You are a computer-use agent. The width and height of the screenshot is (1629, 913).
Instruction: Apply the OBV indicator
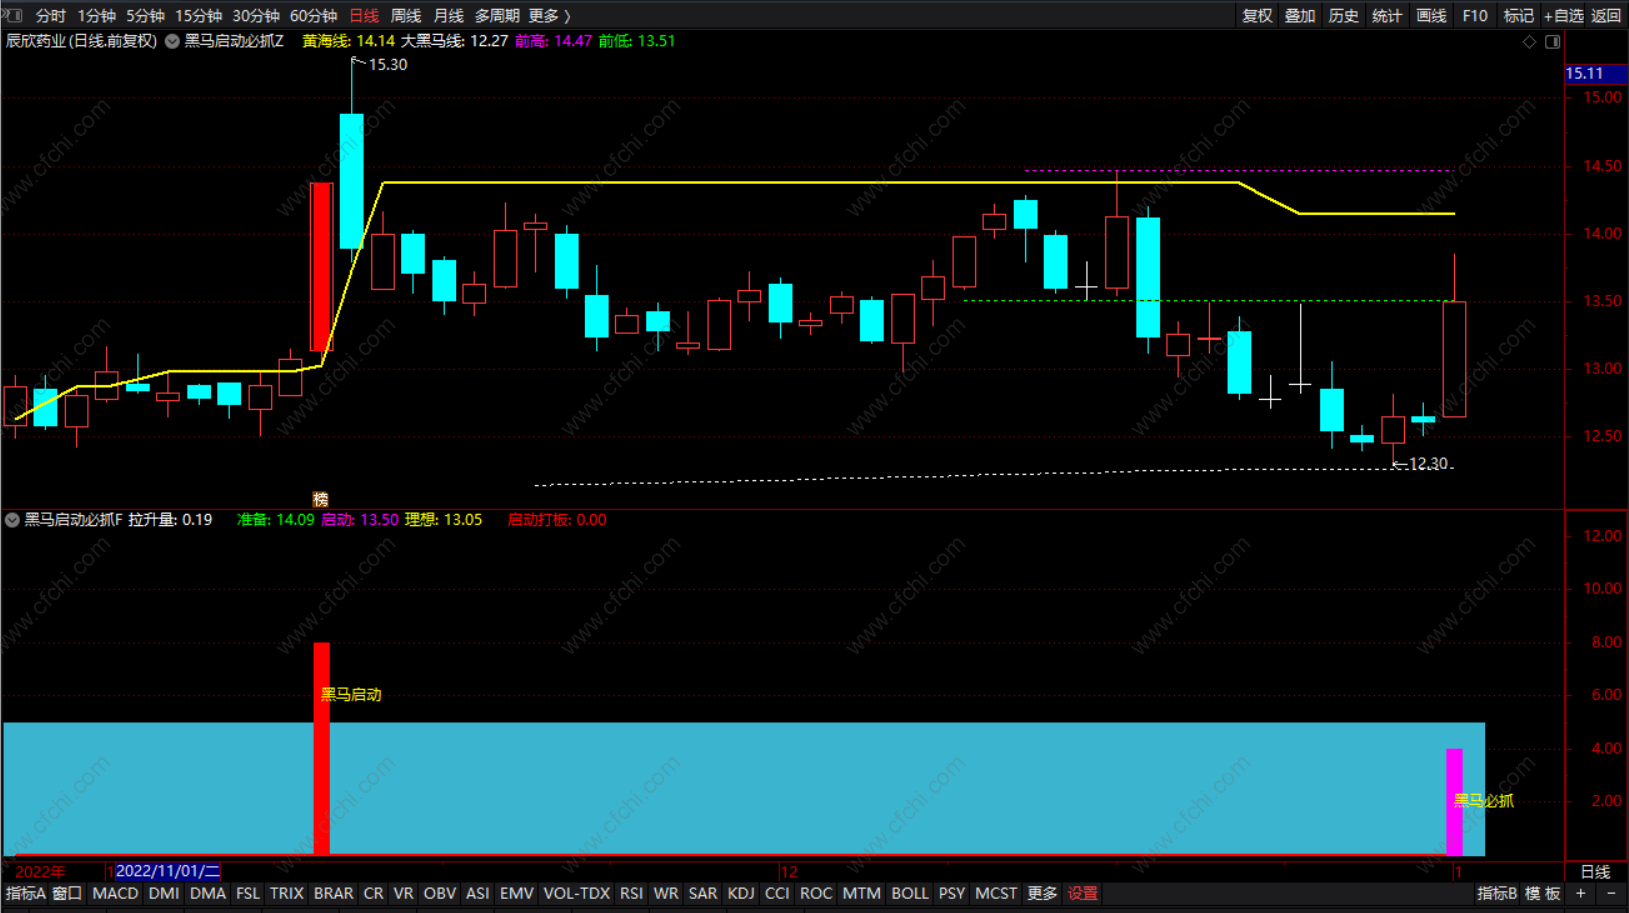[x=439, y=894]
